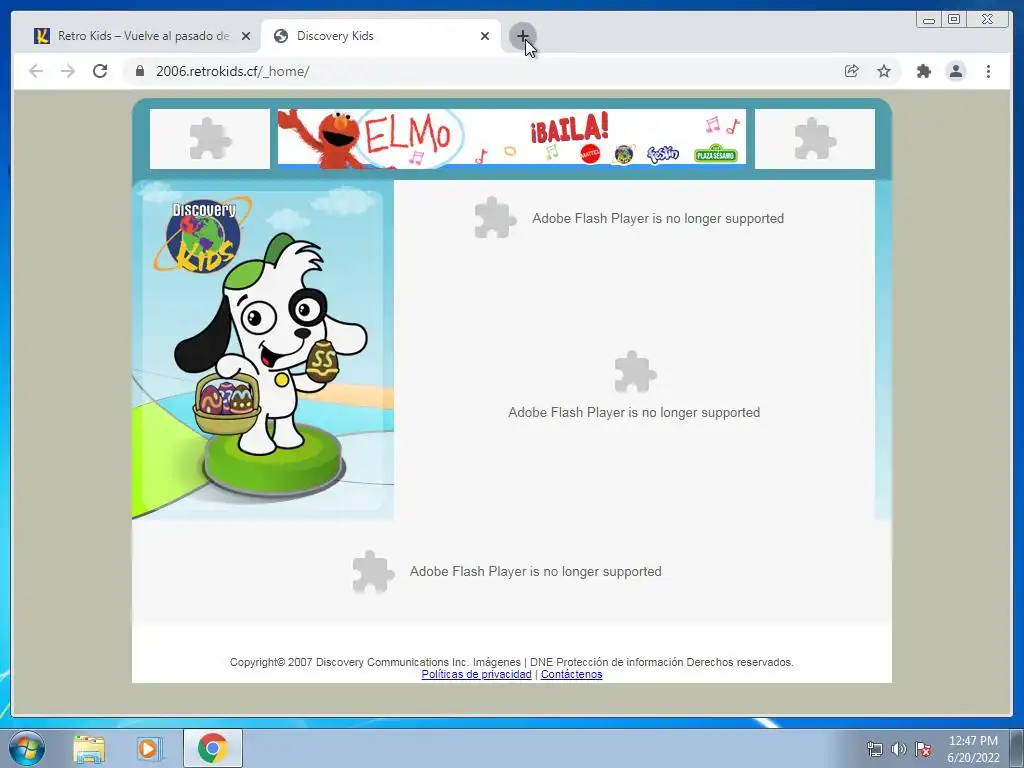Click the top Flash plugin puzzle icon
This screenshot has width=1024, height=768.
495,217
